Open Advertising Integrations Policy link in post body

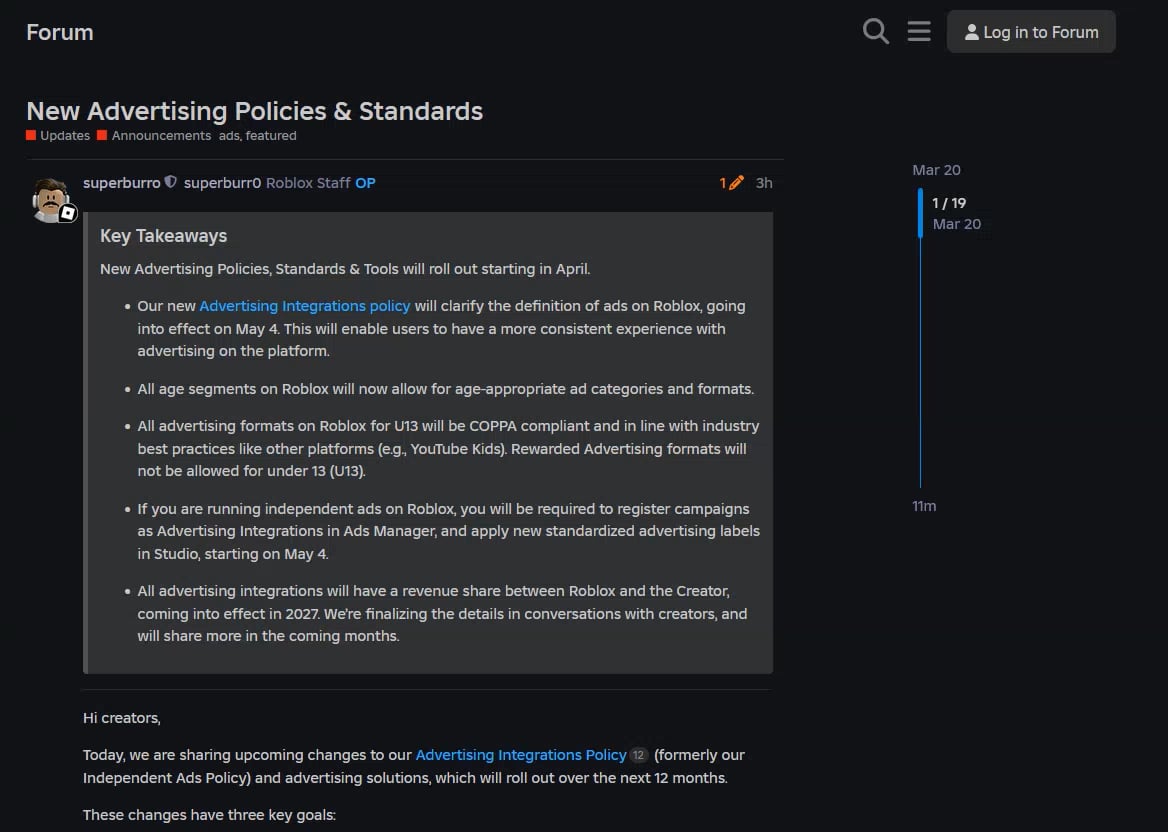click(x=520, y=755)
